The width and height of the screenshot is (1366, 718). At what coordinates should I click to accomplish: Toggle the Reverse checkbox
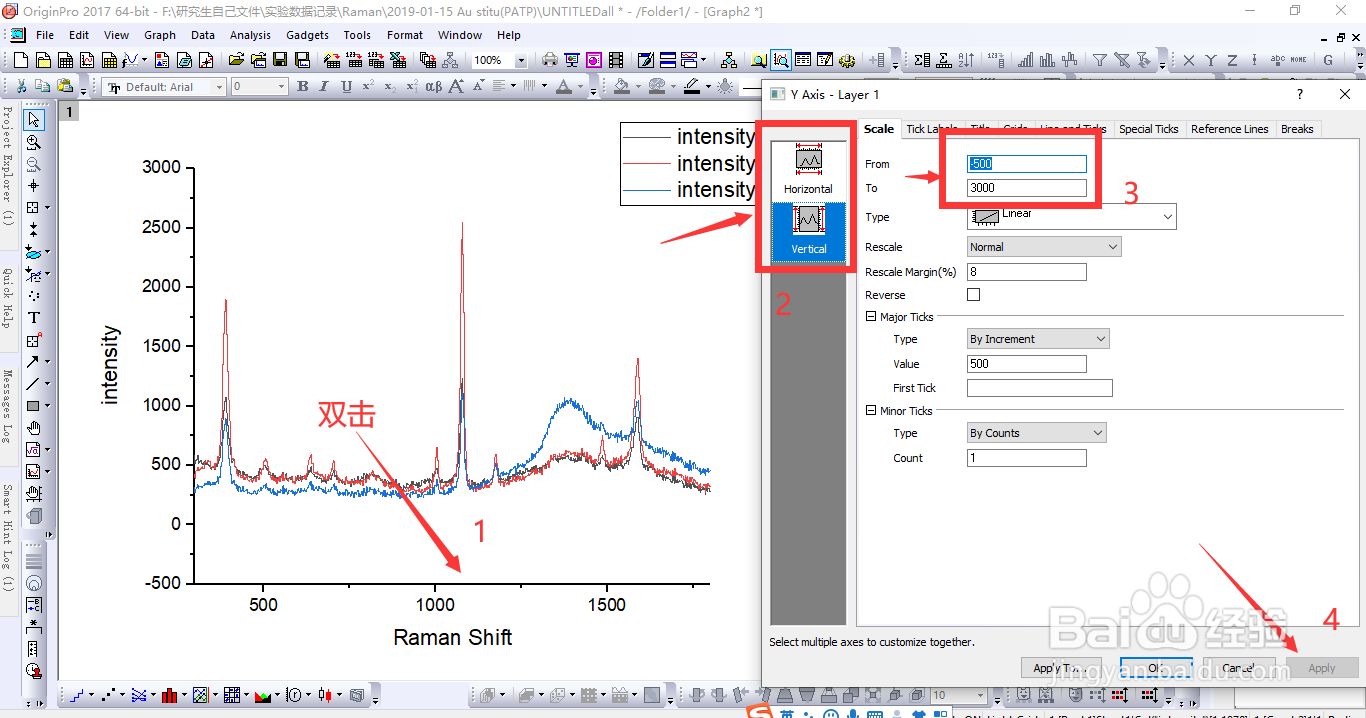[974, 295]
